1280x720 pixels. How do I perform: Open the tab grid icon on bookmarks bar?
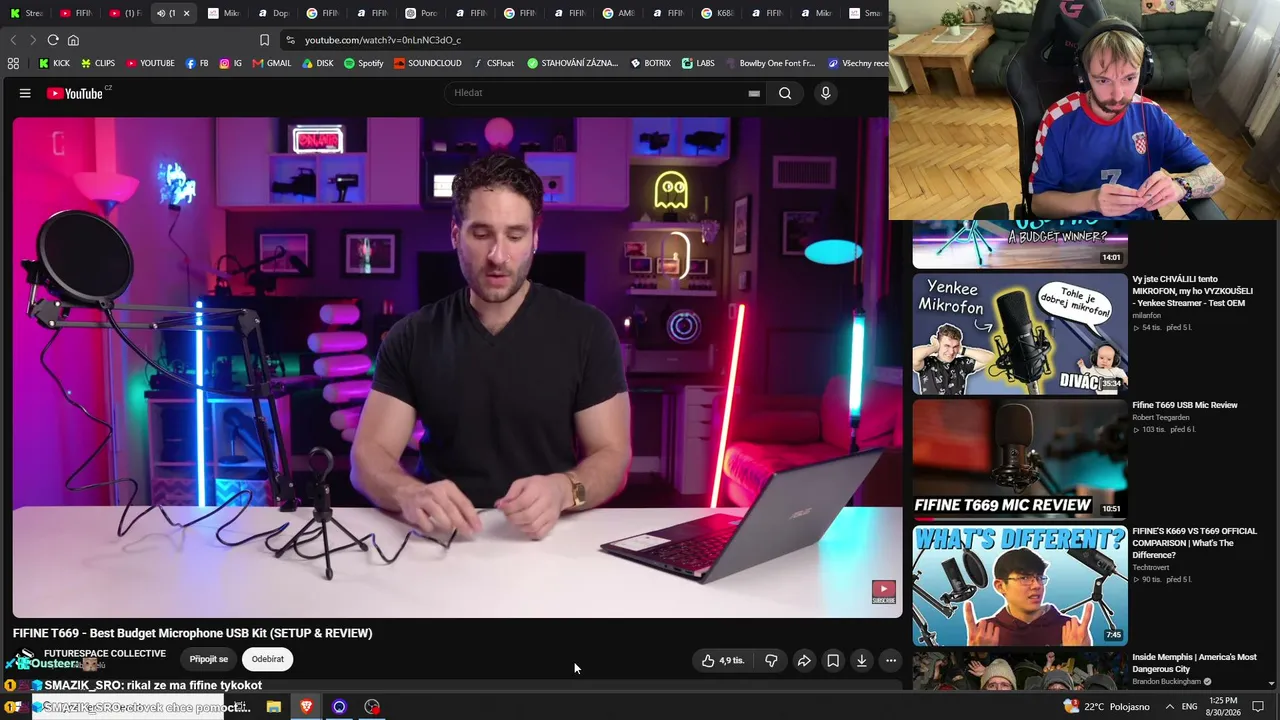[x=13, y=63]
